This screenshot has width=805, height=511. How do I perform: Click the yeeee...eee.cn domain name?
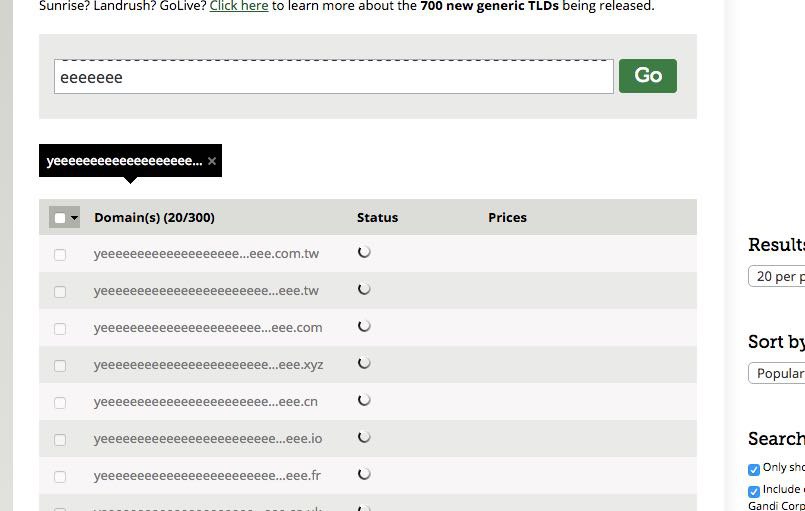pyautogui.click(x=205, y=402)
